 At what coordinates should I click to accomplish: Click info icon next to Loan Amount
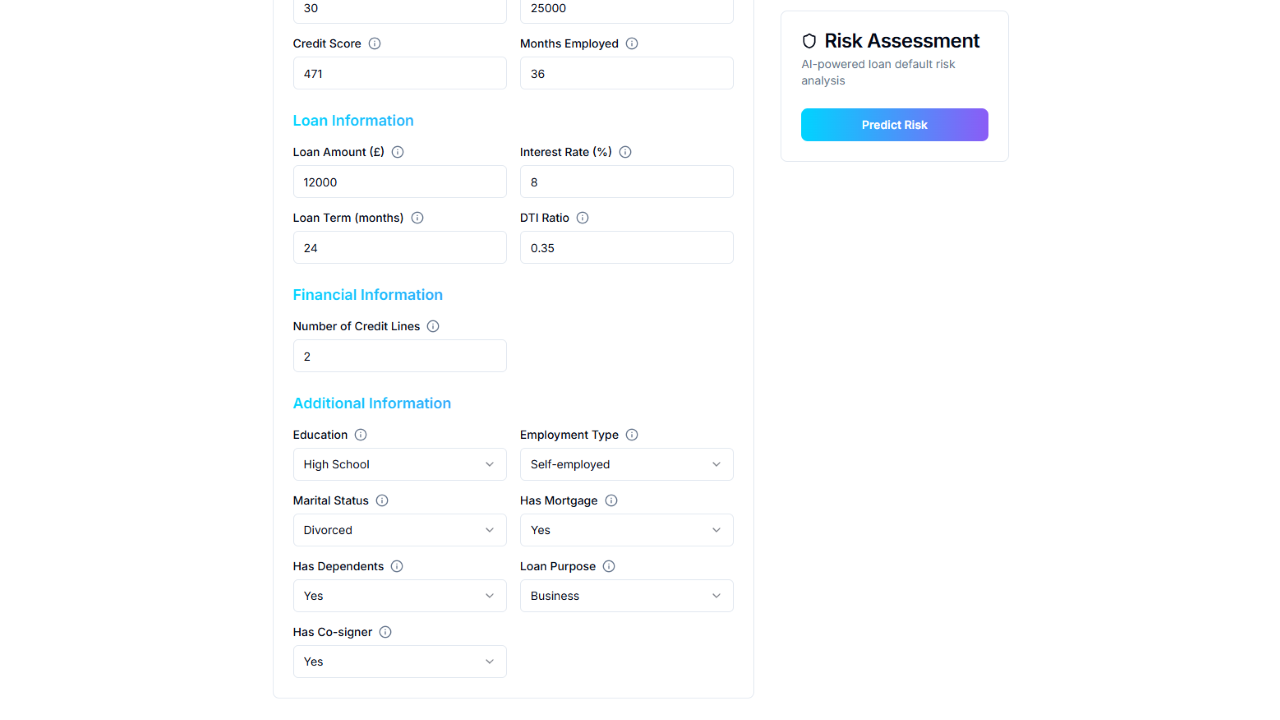click(398, 152)
